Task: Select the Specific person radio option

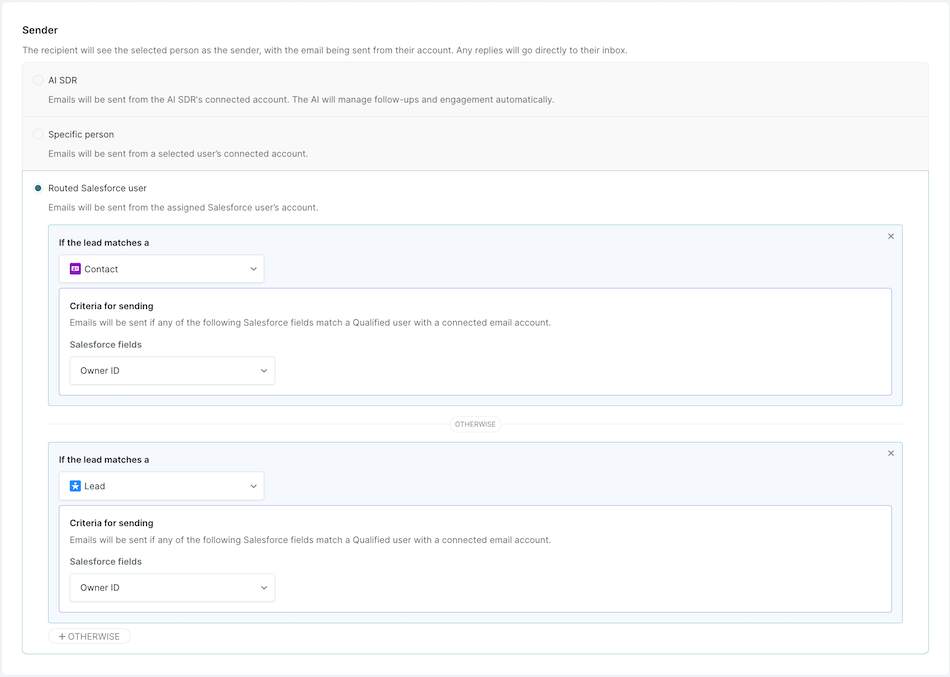Action: tap(38, 134)
